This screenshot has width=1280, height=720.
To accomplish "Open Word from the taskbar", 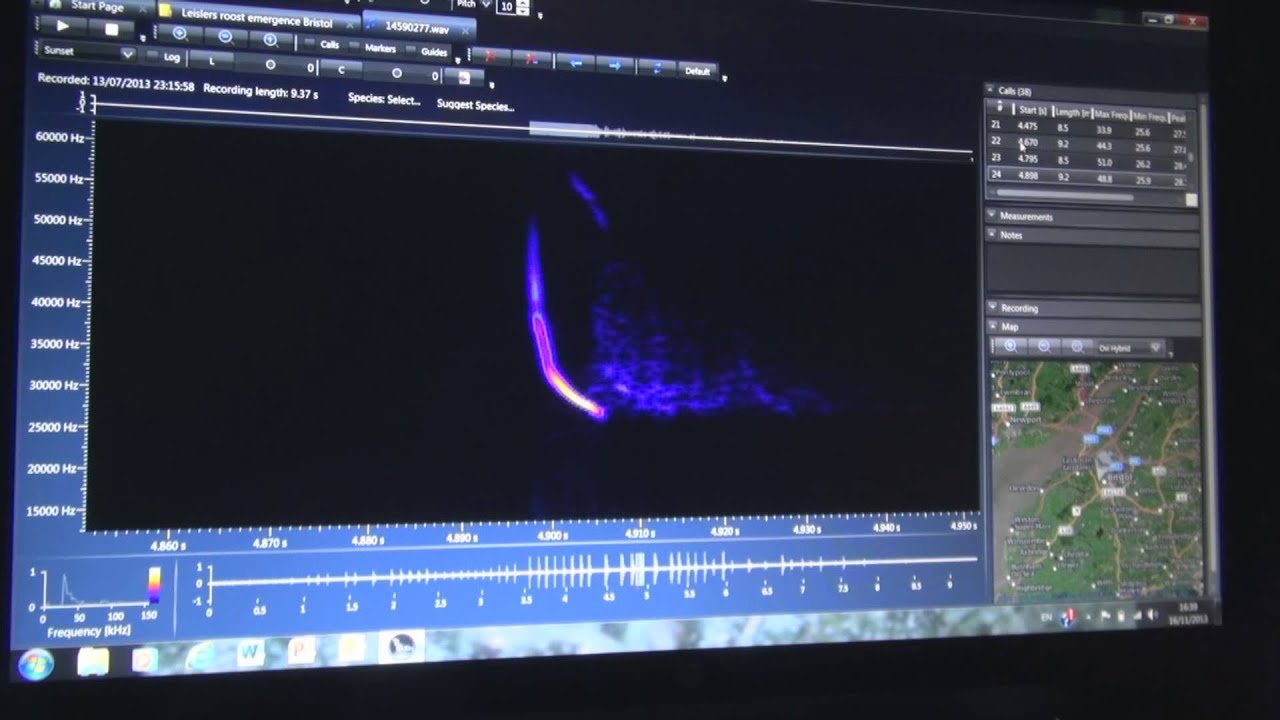I will [251, 654].
